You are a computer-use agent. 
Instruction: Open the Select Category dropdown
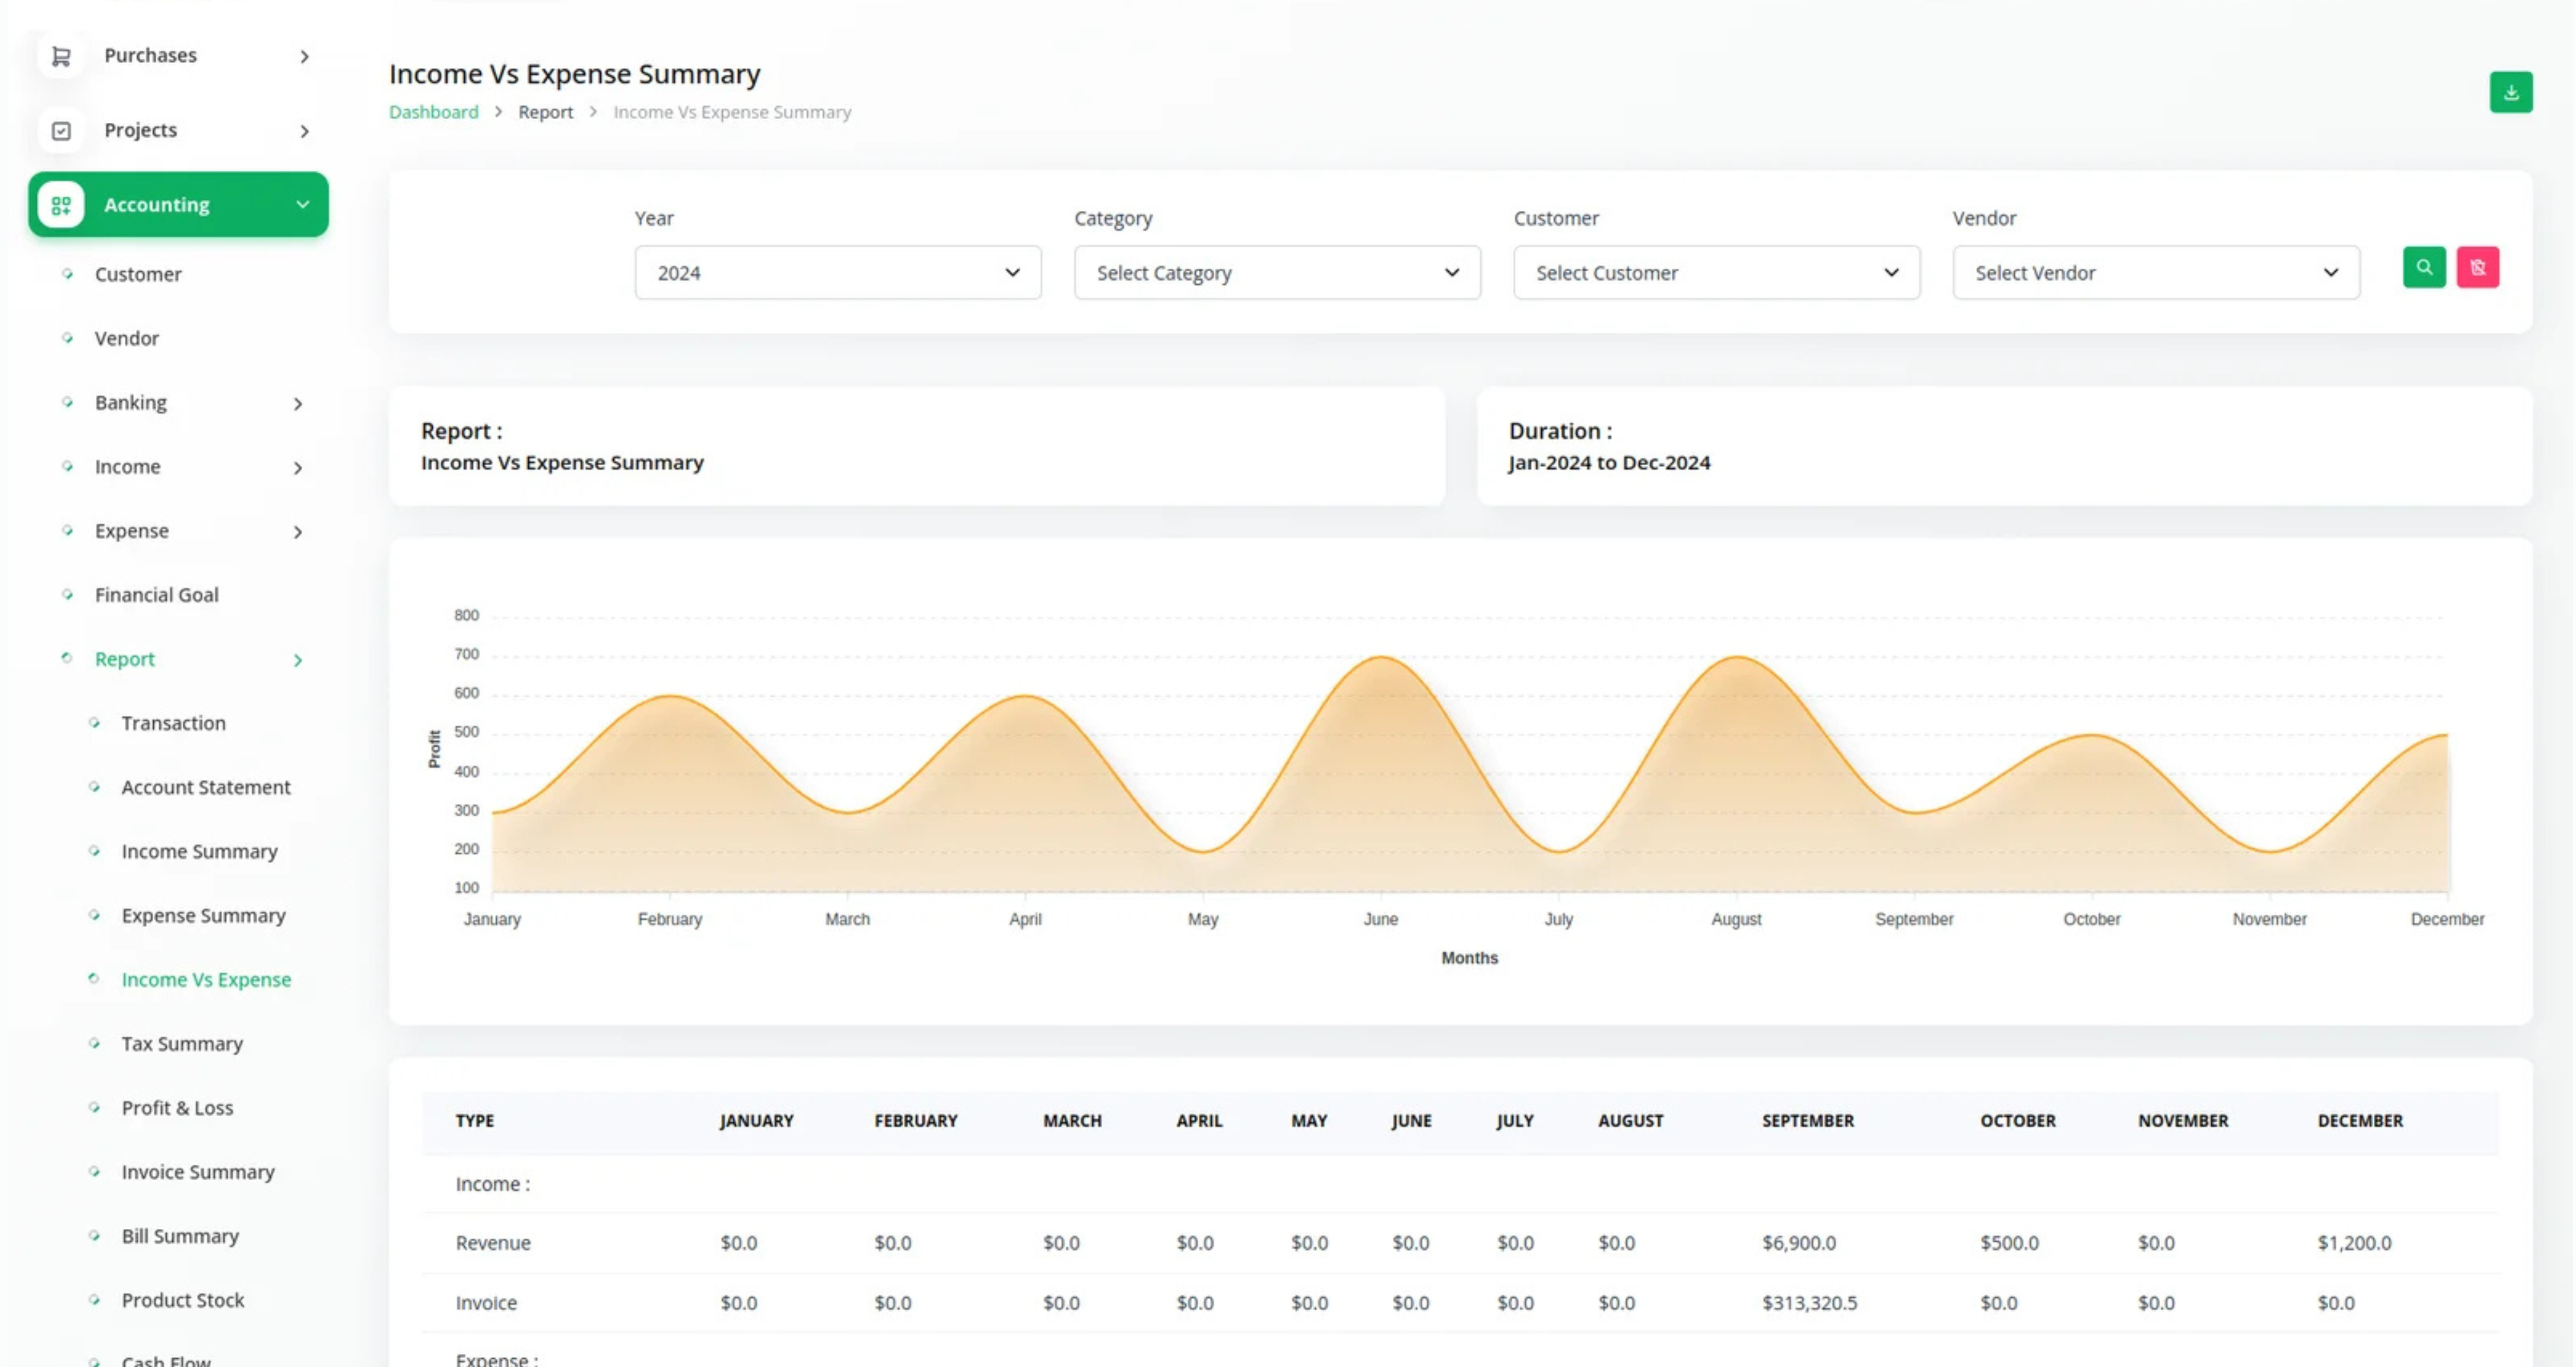point(1277,273)
